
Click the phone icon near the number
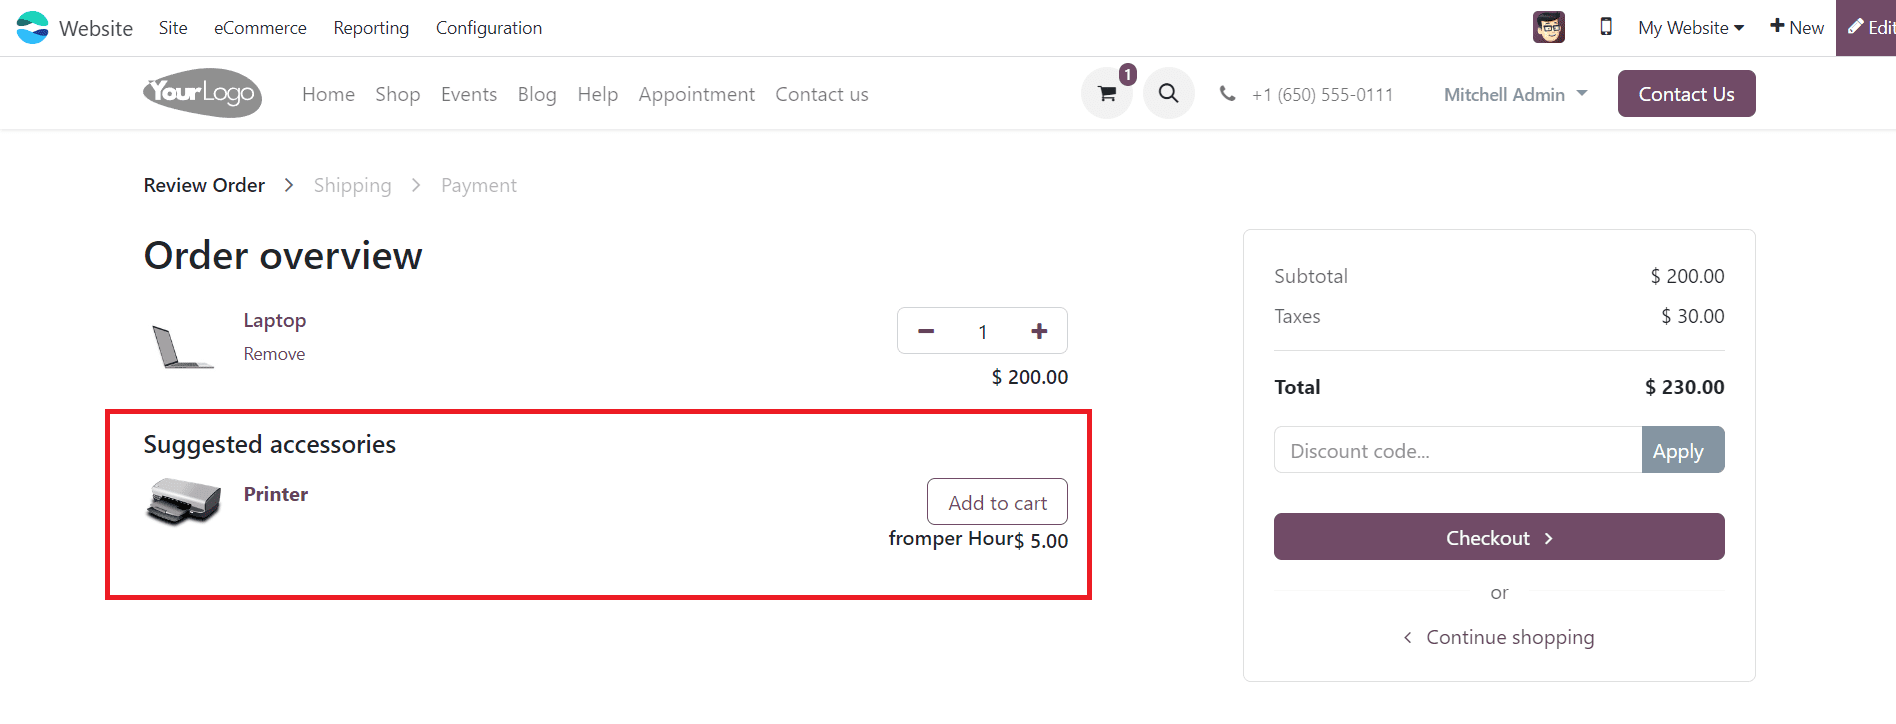(x=1227, y=94)
